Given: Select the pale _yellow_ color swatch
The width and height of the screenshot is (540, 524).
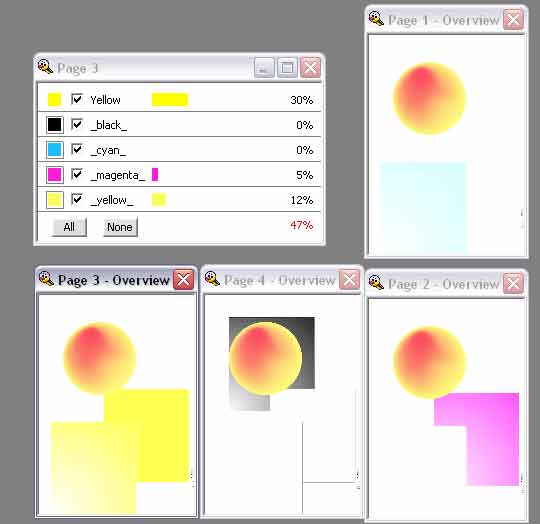Looking at the screenshot, I should [55, 200].
